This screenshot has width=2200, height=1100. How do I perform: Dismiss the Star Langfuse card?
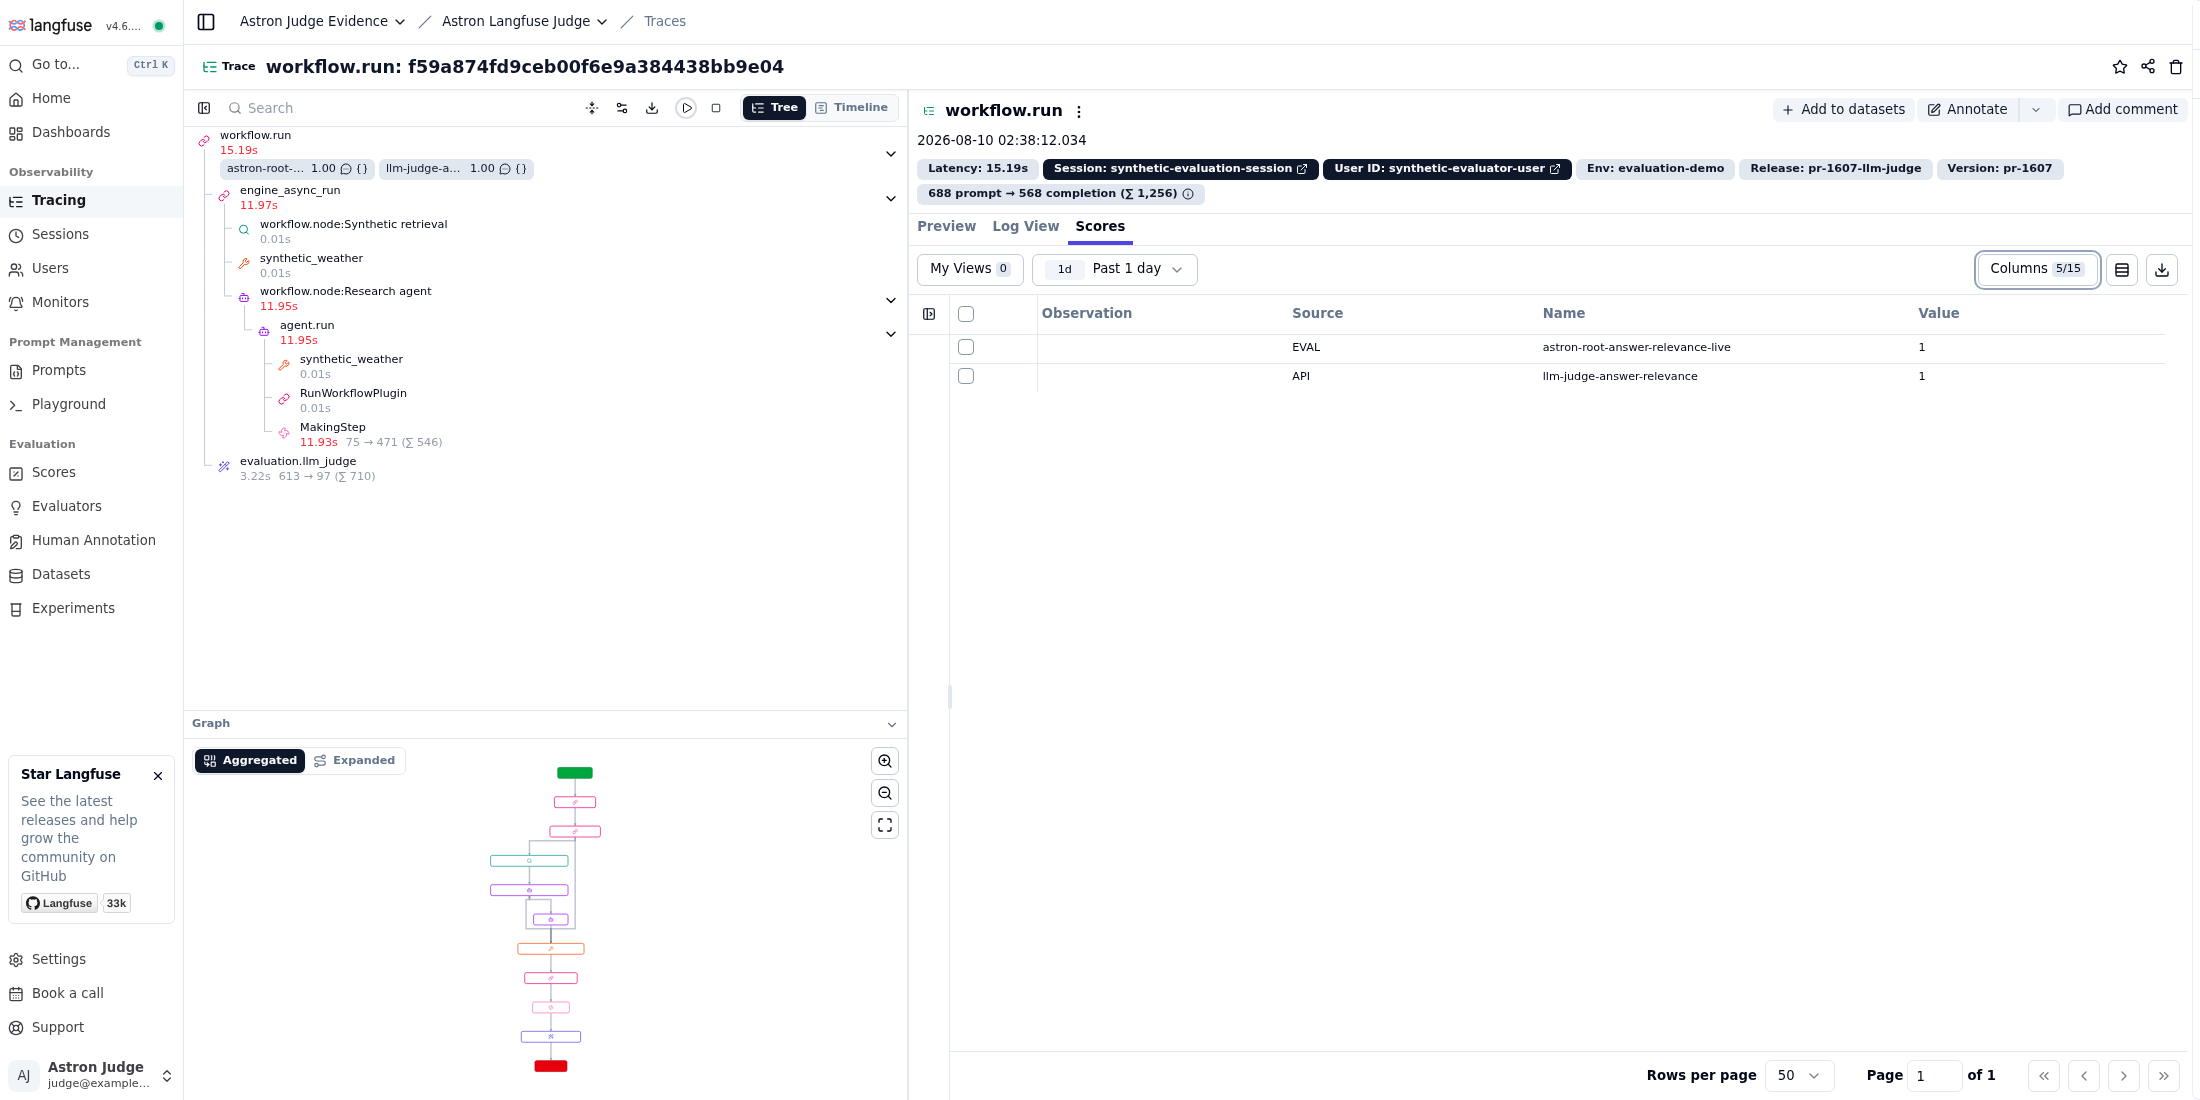158,776
